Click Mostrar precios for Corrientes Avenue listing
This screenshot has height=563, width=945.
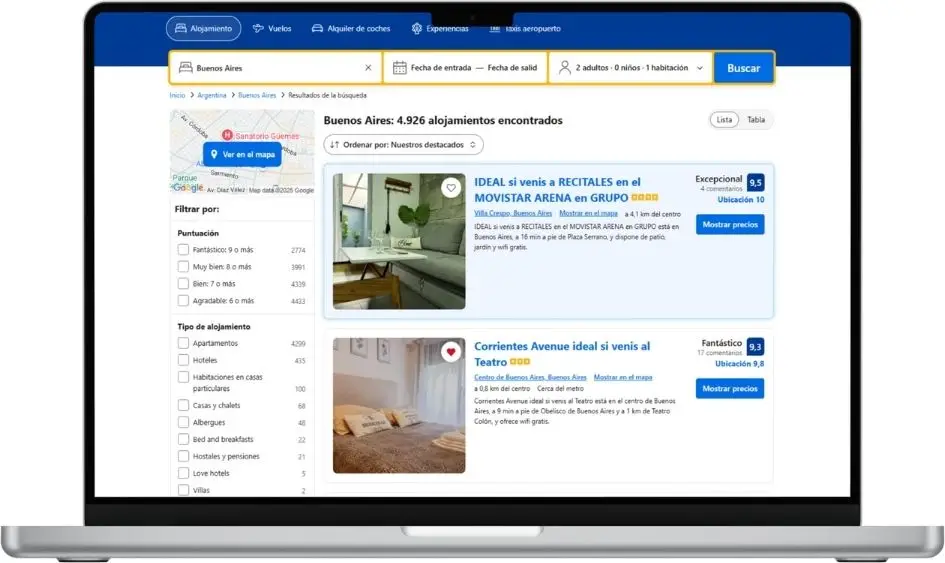[x=730, y=388]
